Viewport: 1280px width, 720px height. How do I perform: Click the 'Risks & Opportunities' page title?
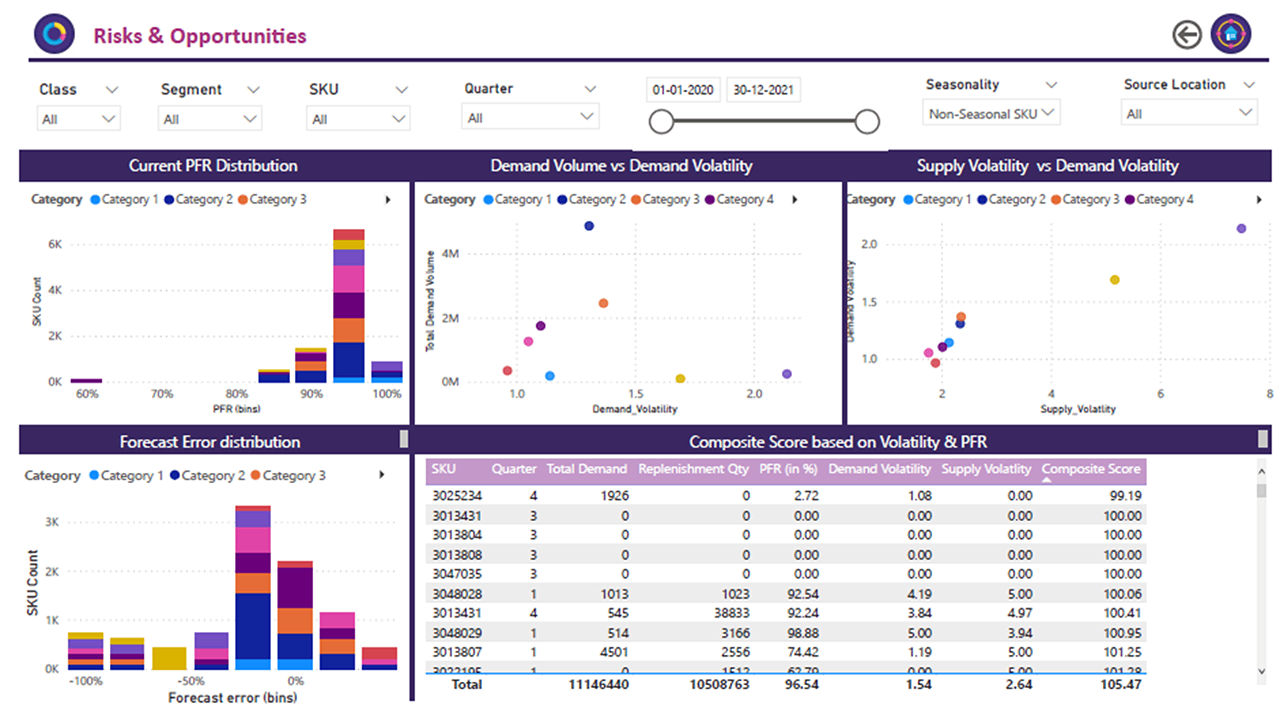(x=200, y=36)
